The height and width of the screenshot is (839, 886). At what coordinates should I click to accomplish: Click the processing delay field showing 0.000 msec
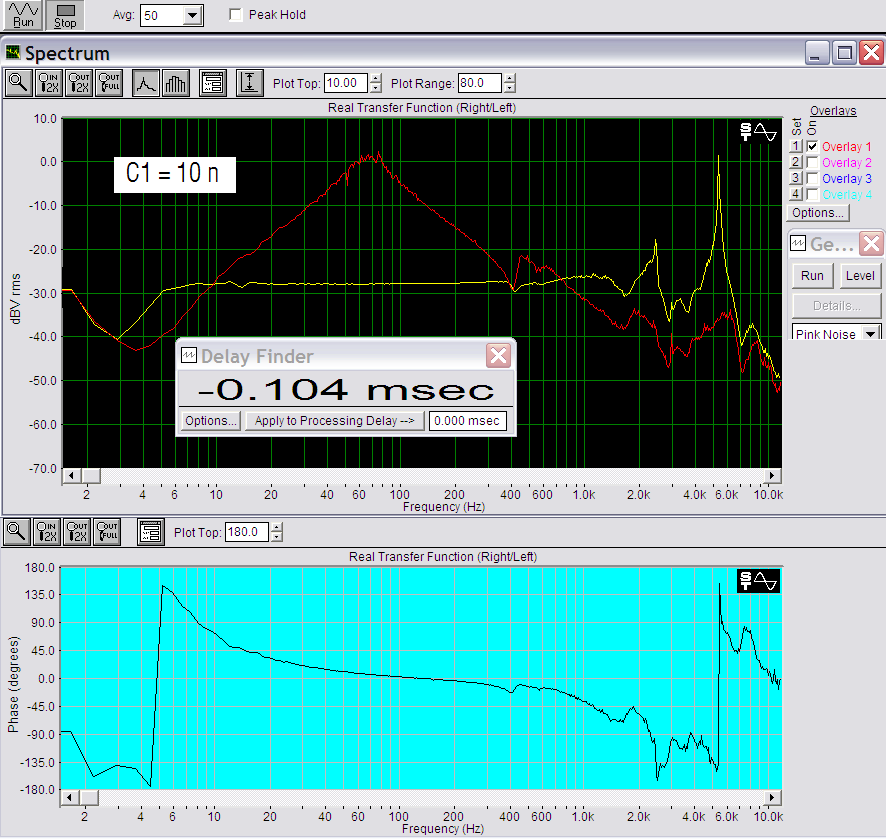[467, 421]
